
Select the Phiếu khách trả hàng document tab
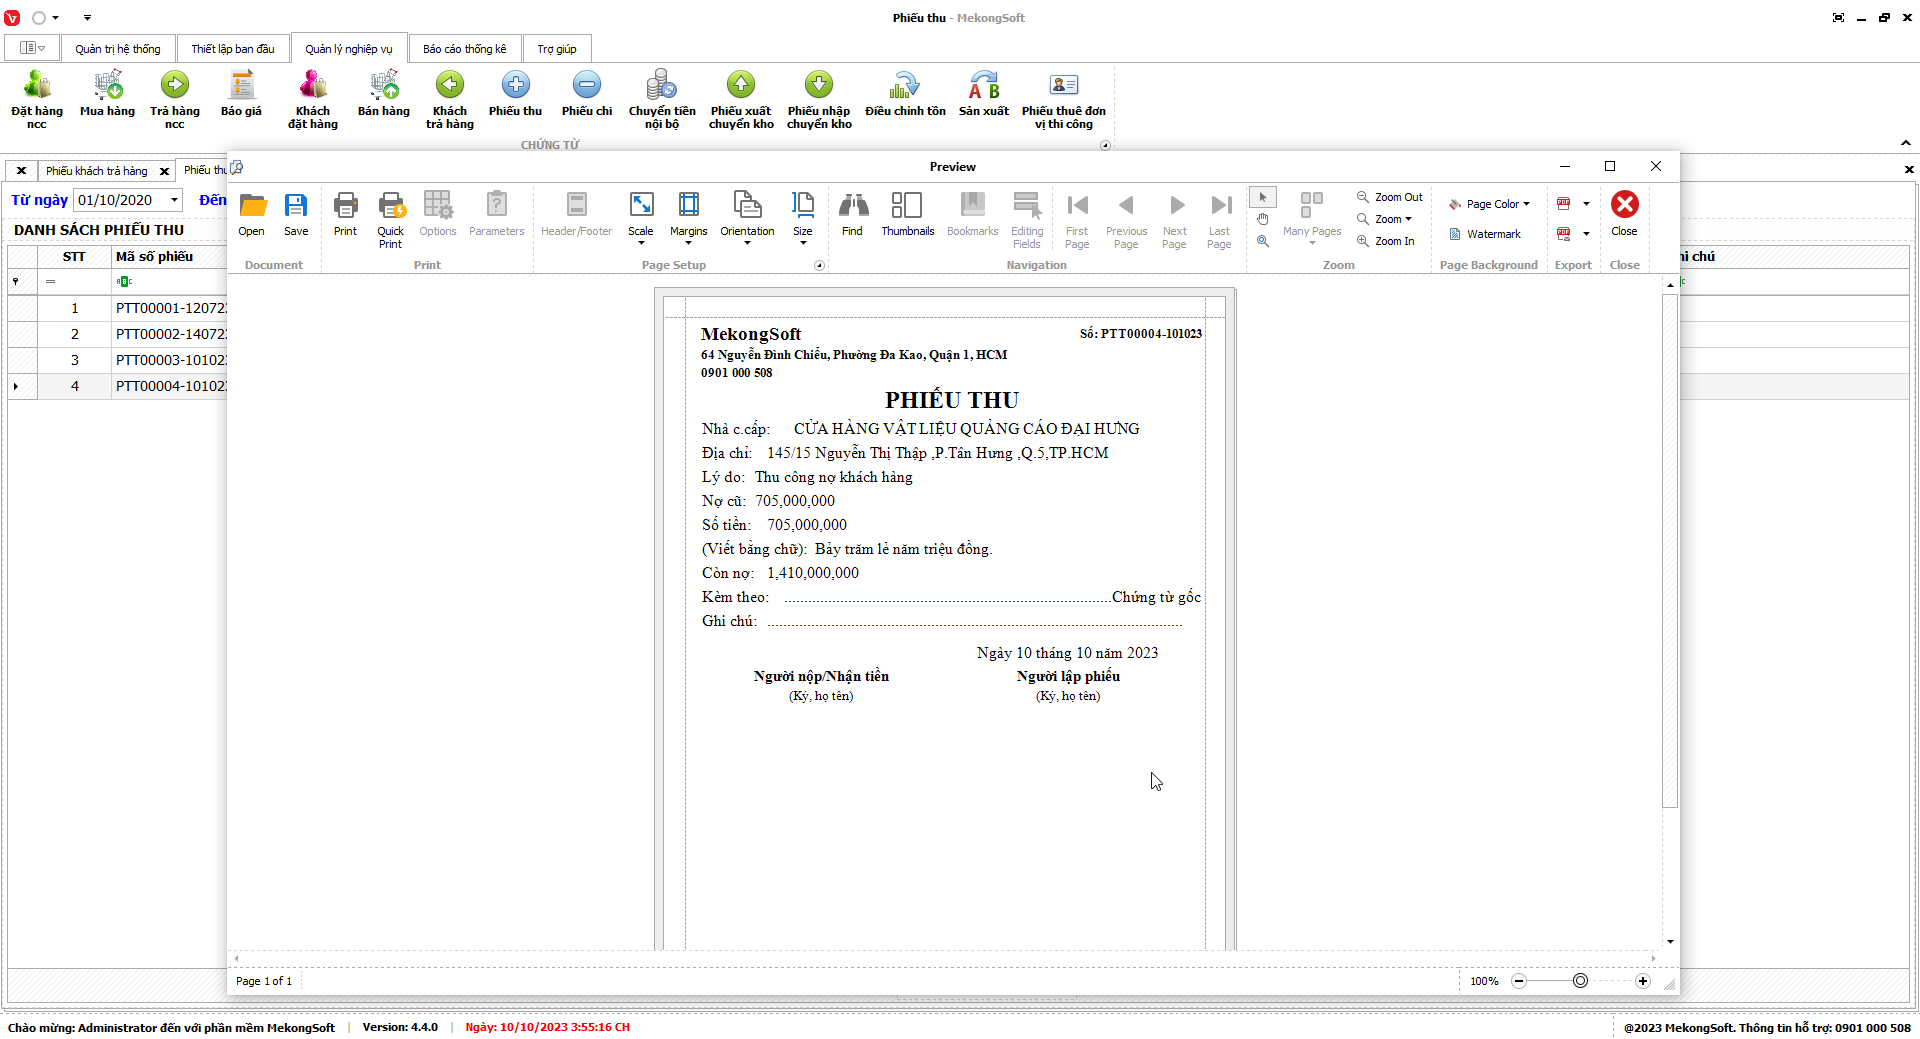coord(97,171)
